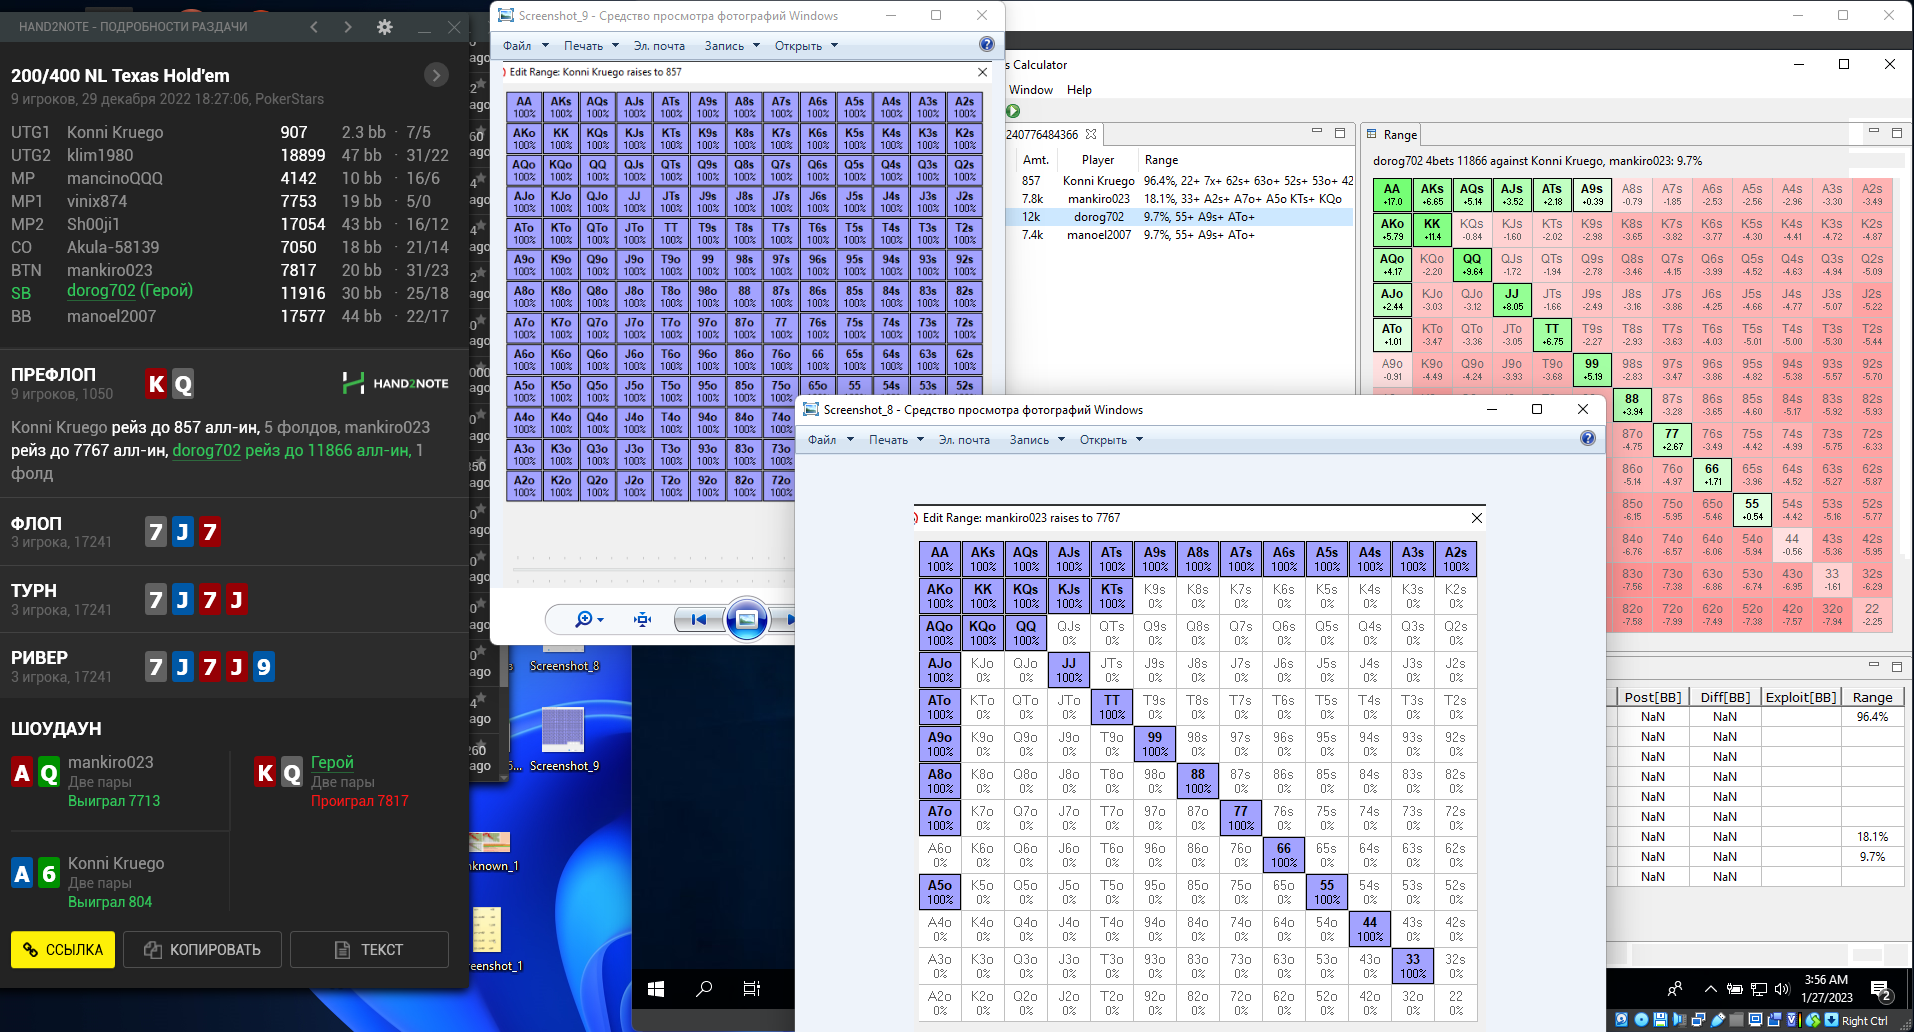
Task: Select the Range tab in Calculator
Action: click(x=1391, y=134)
